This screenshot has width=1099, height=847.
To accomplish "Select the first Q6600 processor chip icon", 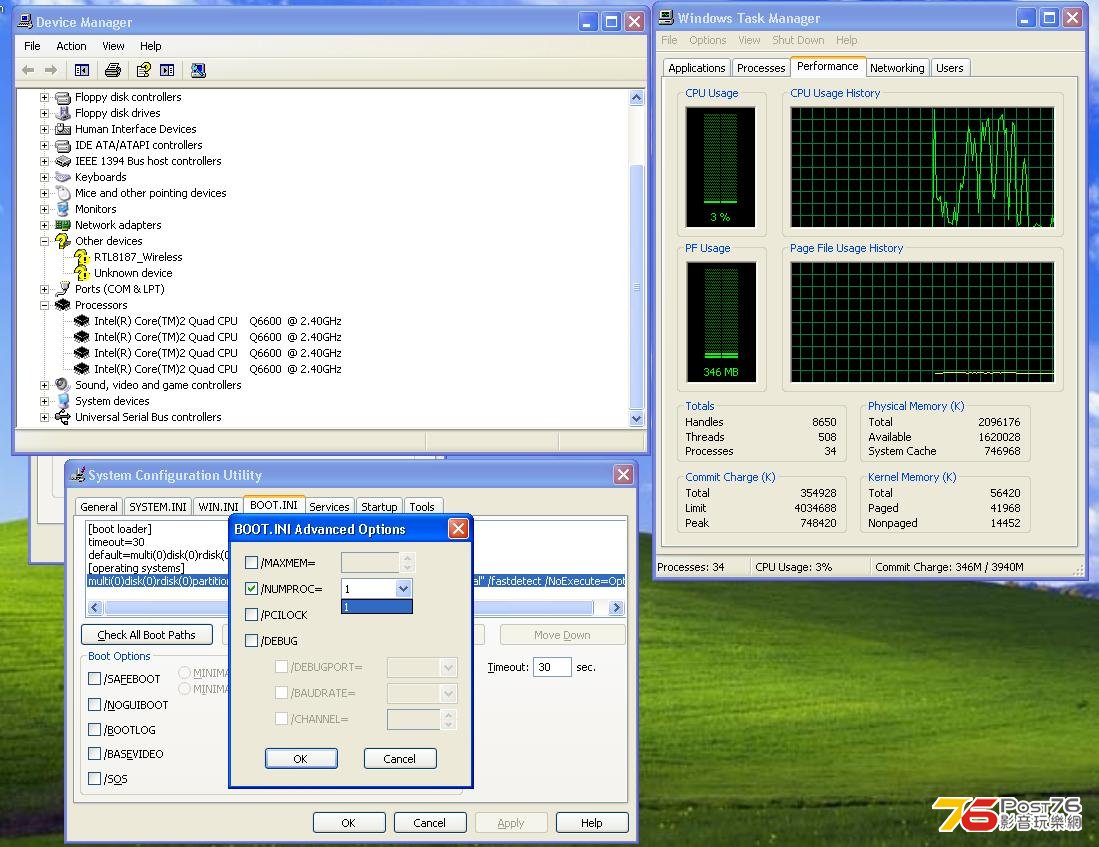I will coord(82,321).
